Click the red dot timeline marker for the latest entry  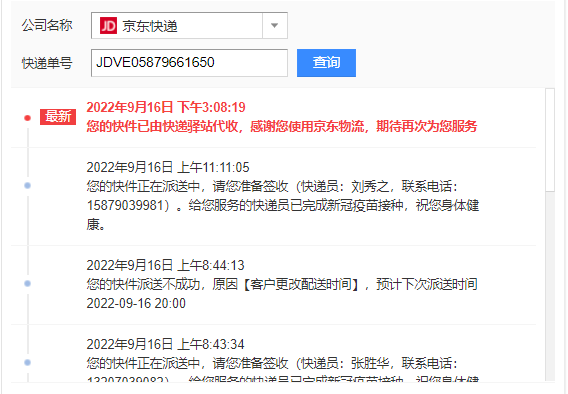(x=27, y=118)
